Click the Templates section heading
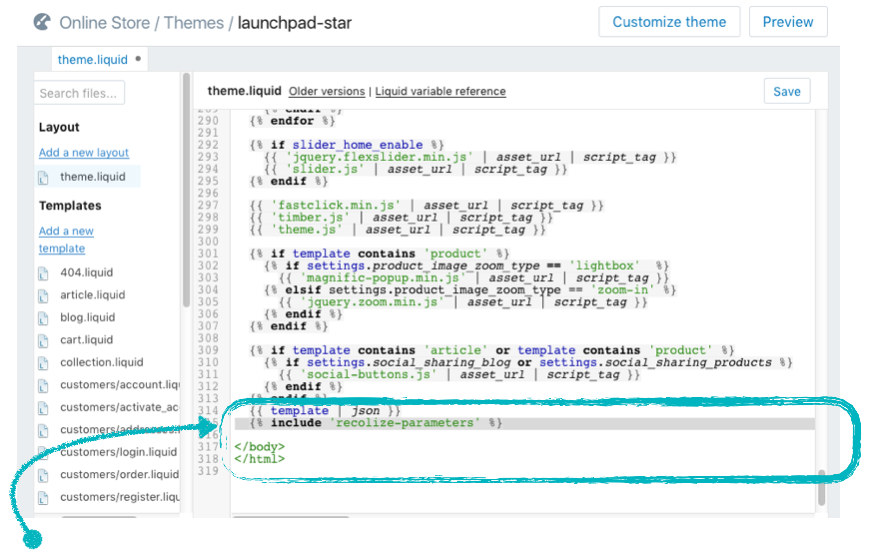This screenshot has width=870, height=554. coord(70,205)
